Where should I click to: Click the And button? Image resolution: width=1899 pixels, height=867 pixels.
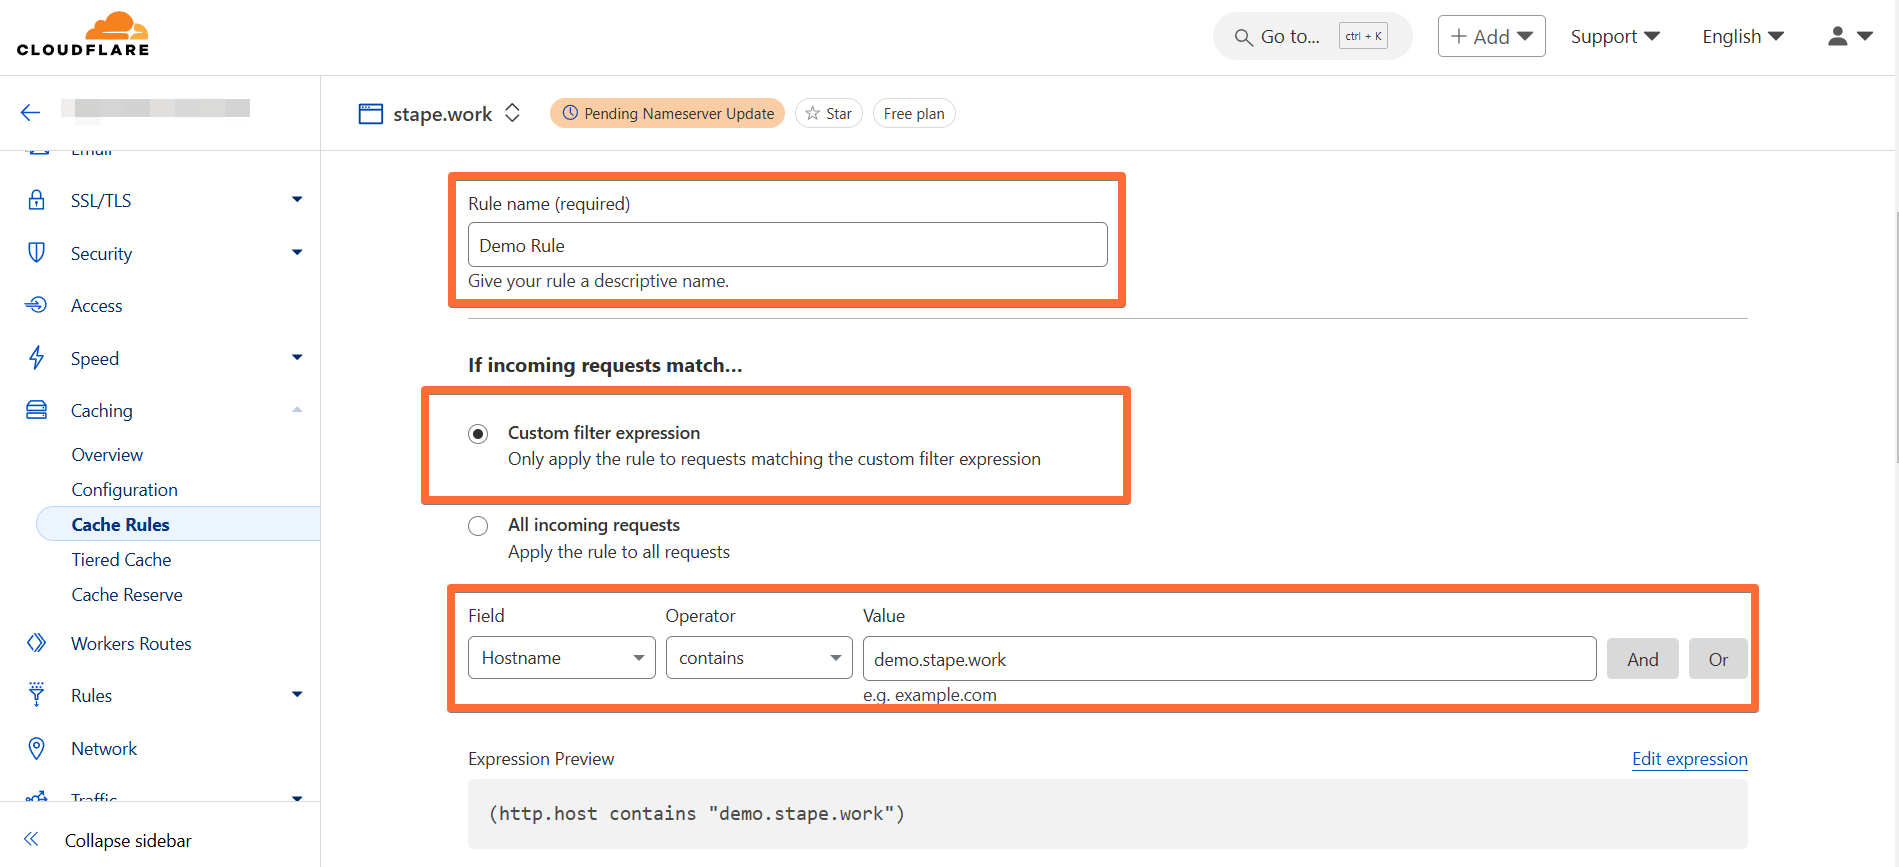coord(1642,659)
